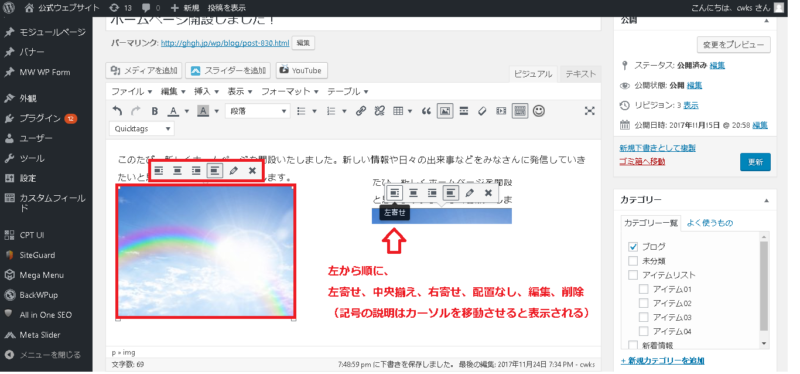Open プラグイン in the sidebar

[40, 118]
